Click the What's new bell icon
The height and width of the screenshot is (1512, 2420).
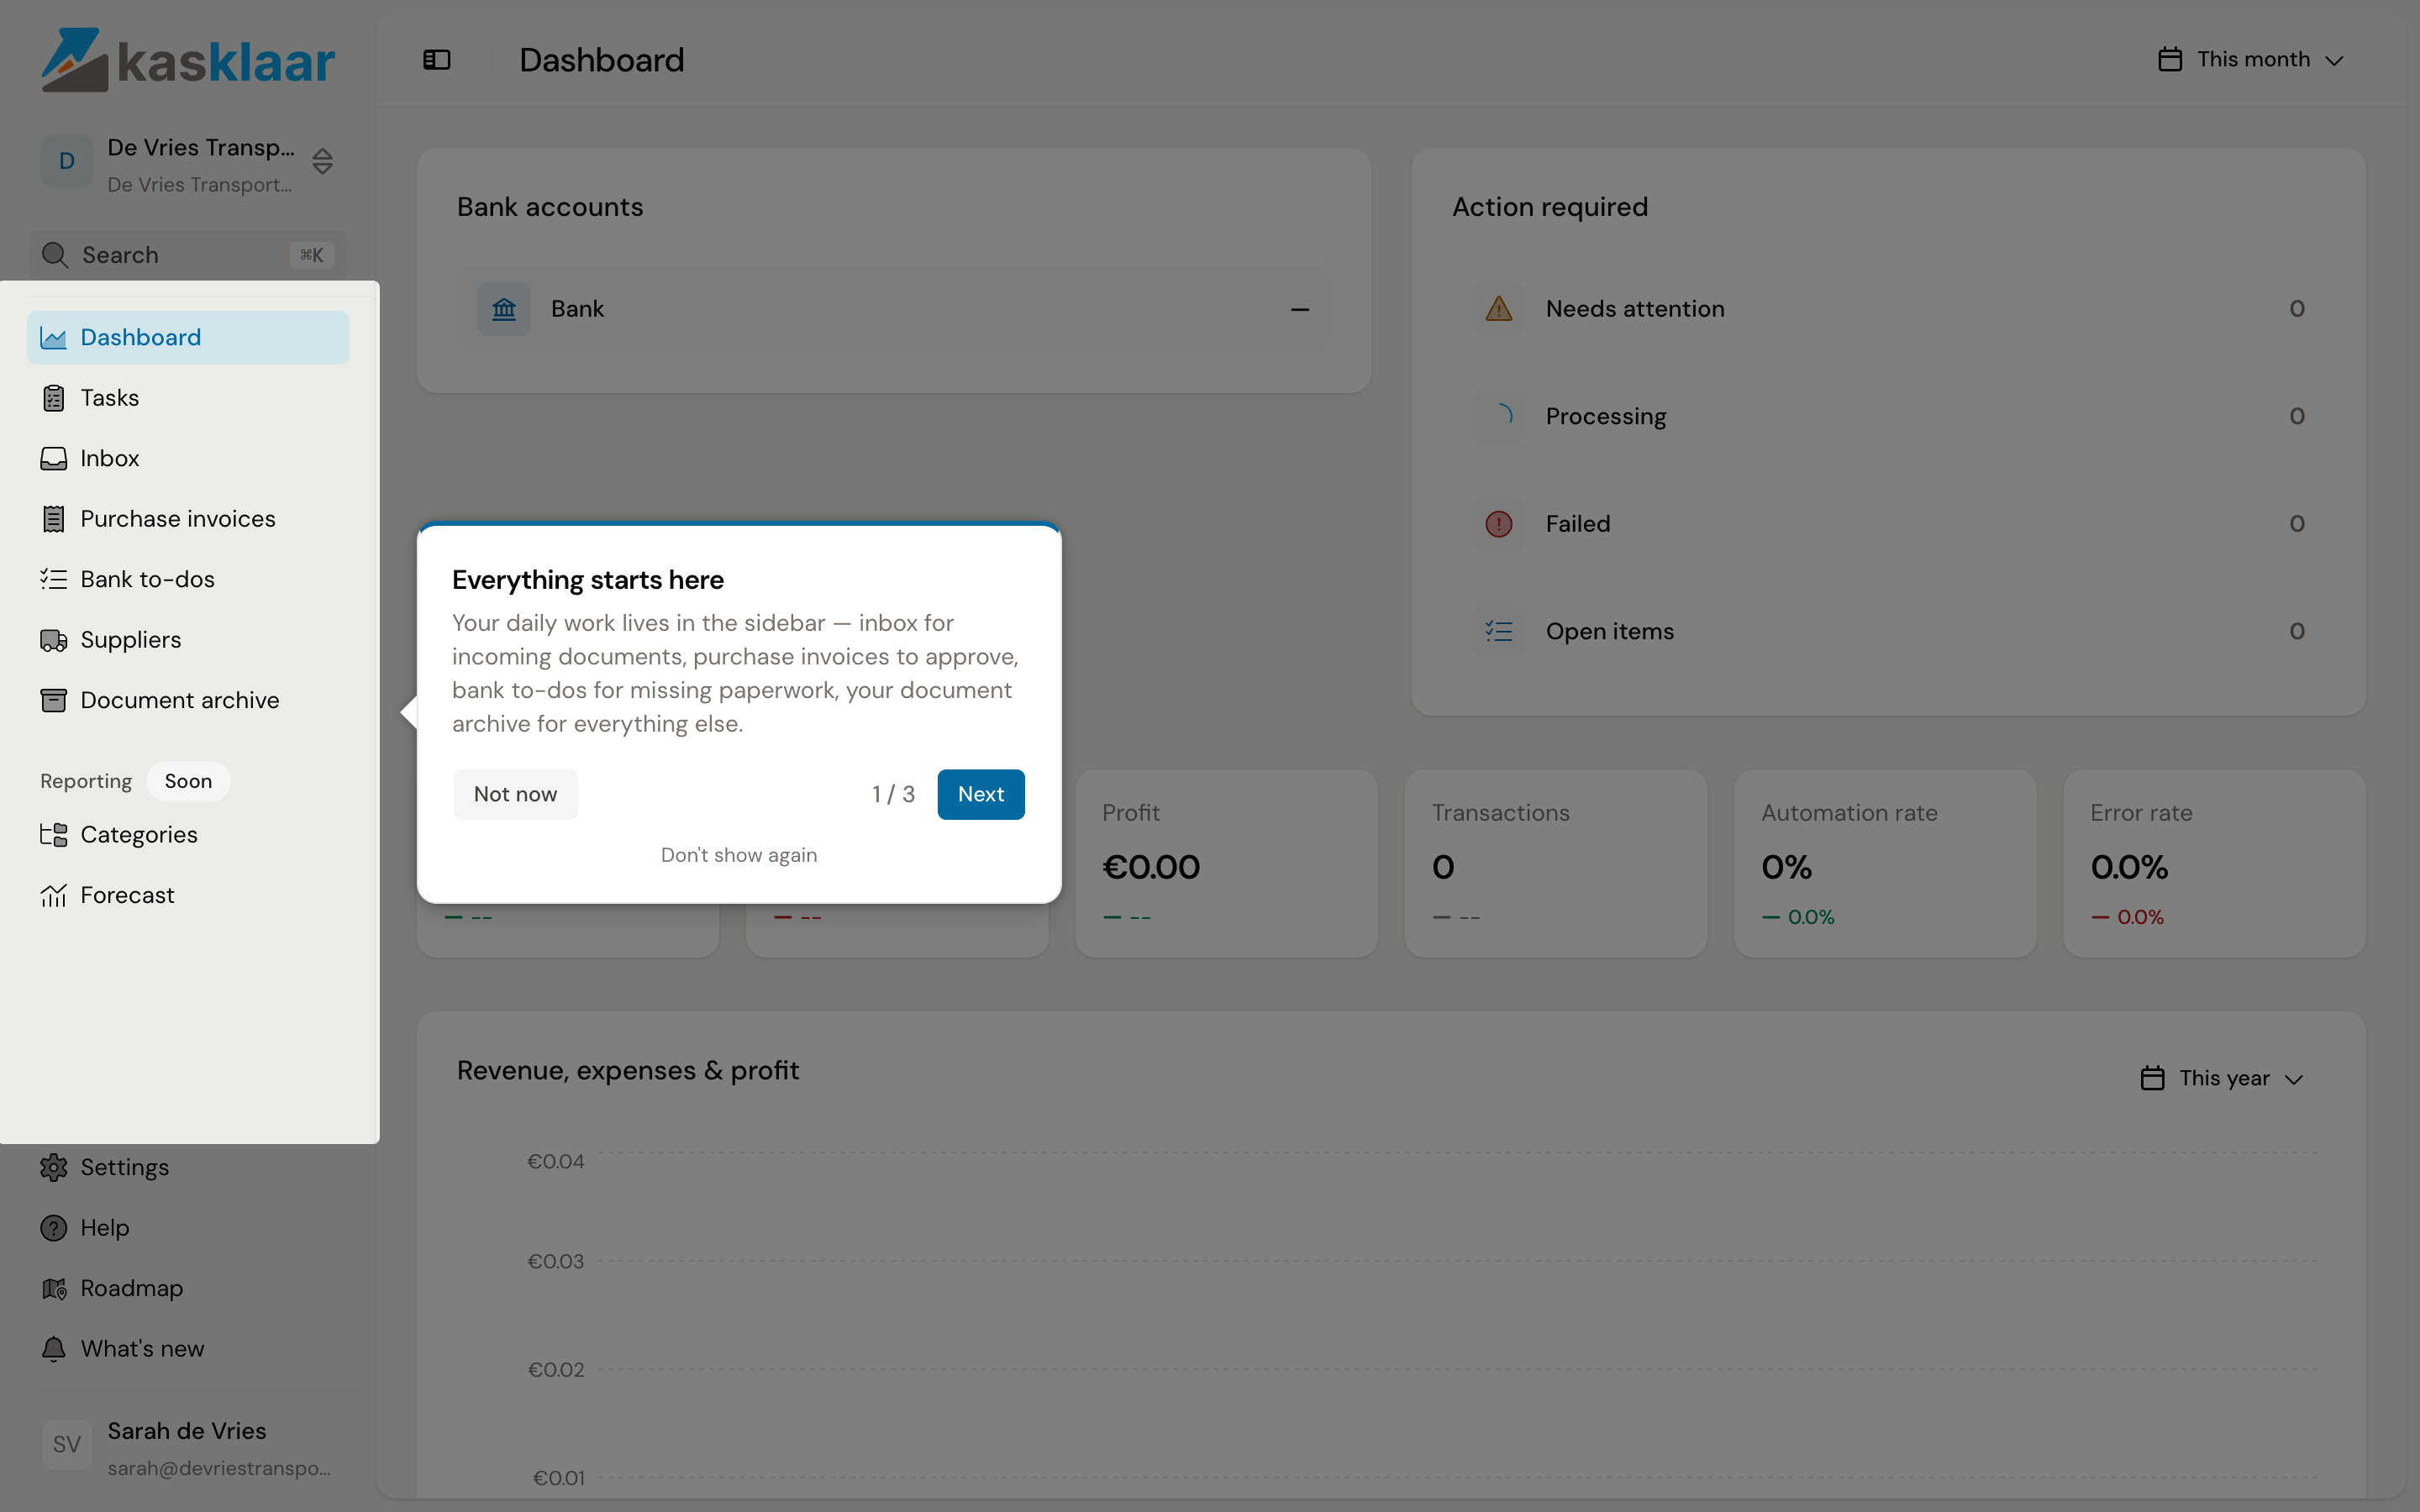[x=53, y=1349]
